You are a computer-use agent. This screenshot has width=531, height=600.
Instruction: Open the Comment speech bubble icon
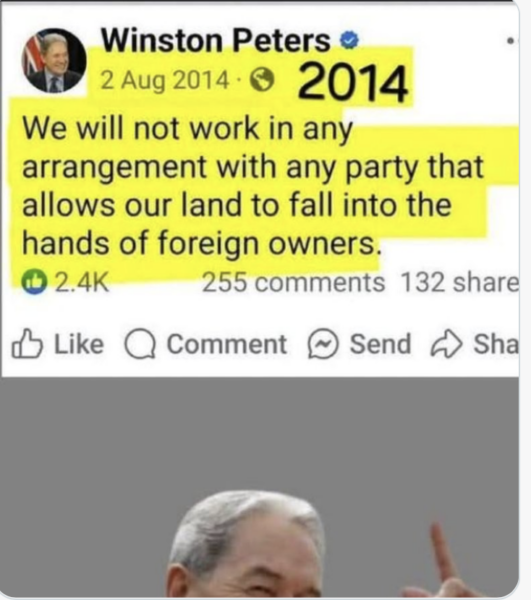click(x=140, y=344)
